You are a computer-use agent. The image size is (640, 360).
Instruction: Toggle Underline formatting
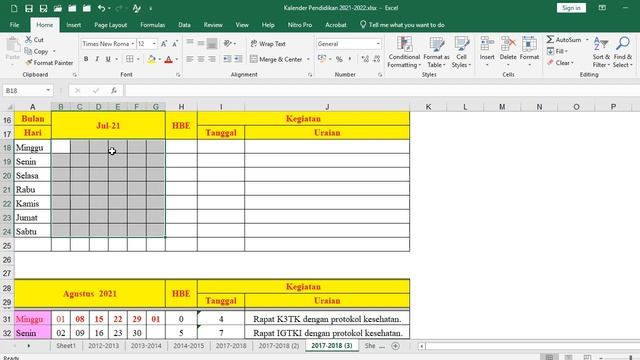coord(108,59)
